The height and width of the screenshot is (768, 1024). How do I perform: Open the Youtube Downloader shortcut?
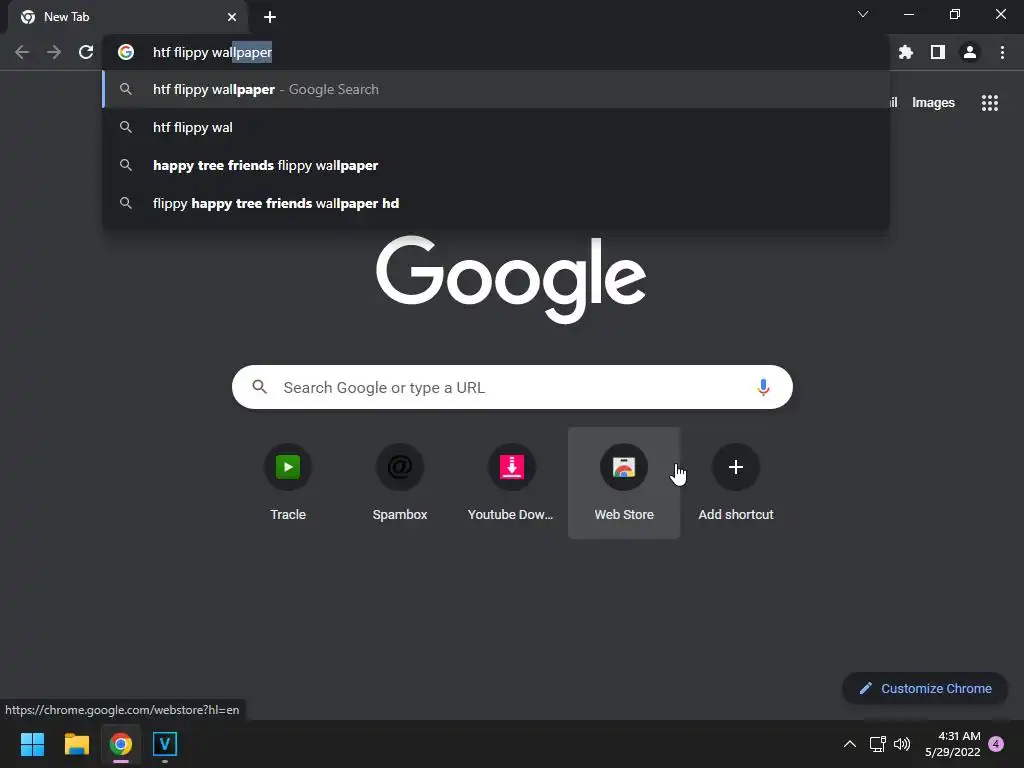click(511, 483)
